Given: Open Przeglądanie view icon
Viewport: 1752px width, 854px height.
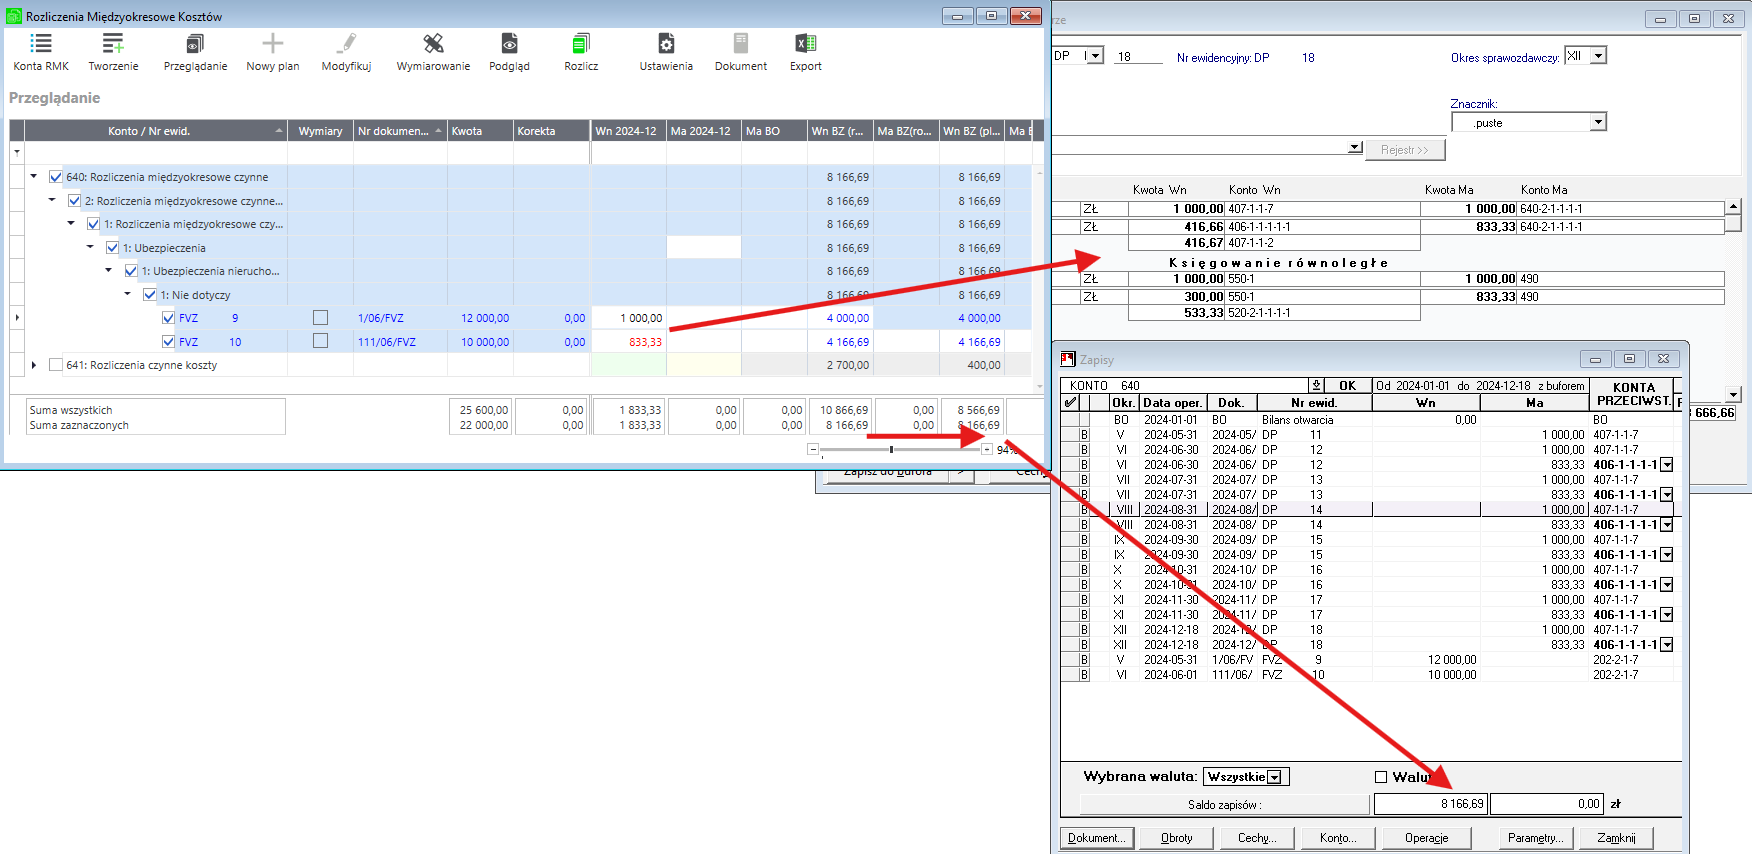Looking at the screenshot, I should click(195, 44).
